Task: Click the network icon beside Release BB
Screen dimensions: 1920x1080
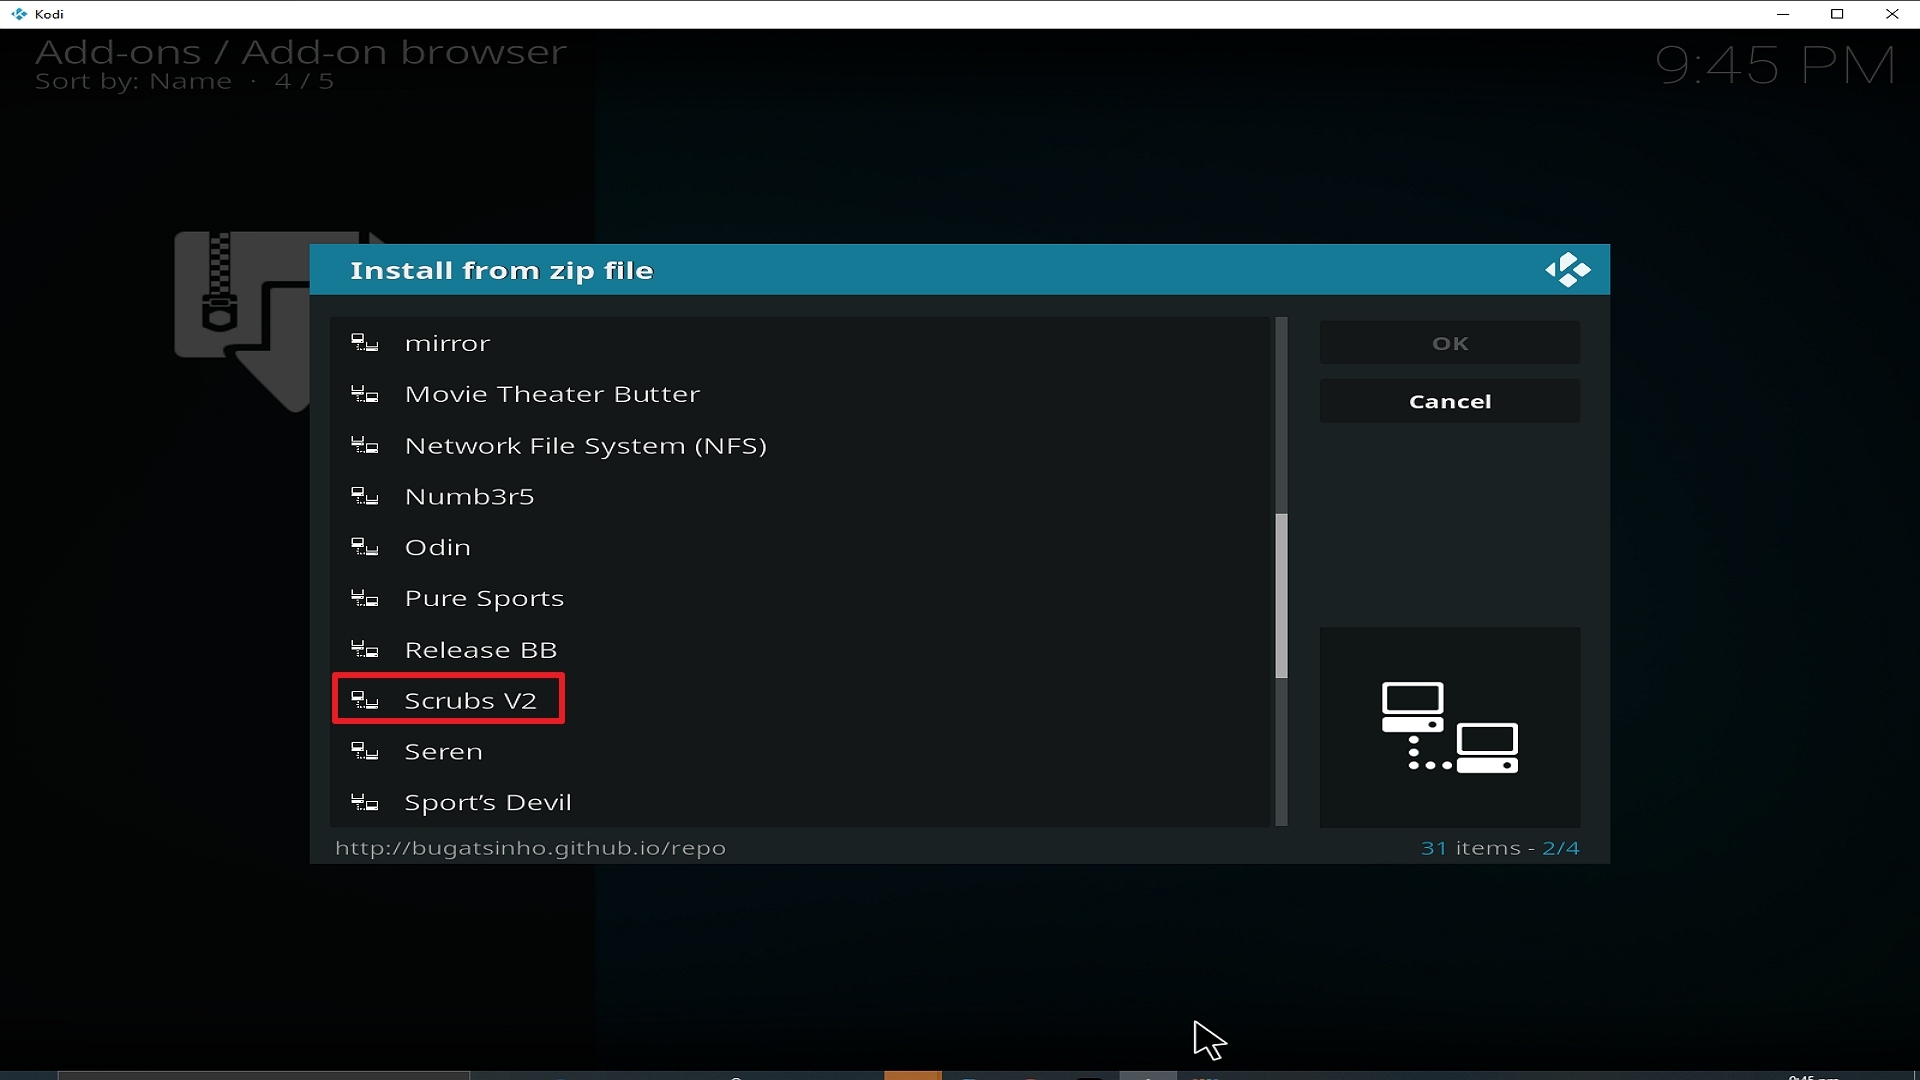Action: pos(365,650)
